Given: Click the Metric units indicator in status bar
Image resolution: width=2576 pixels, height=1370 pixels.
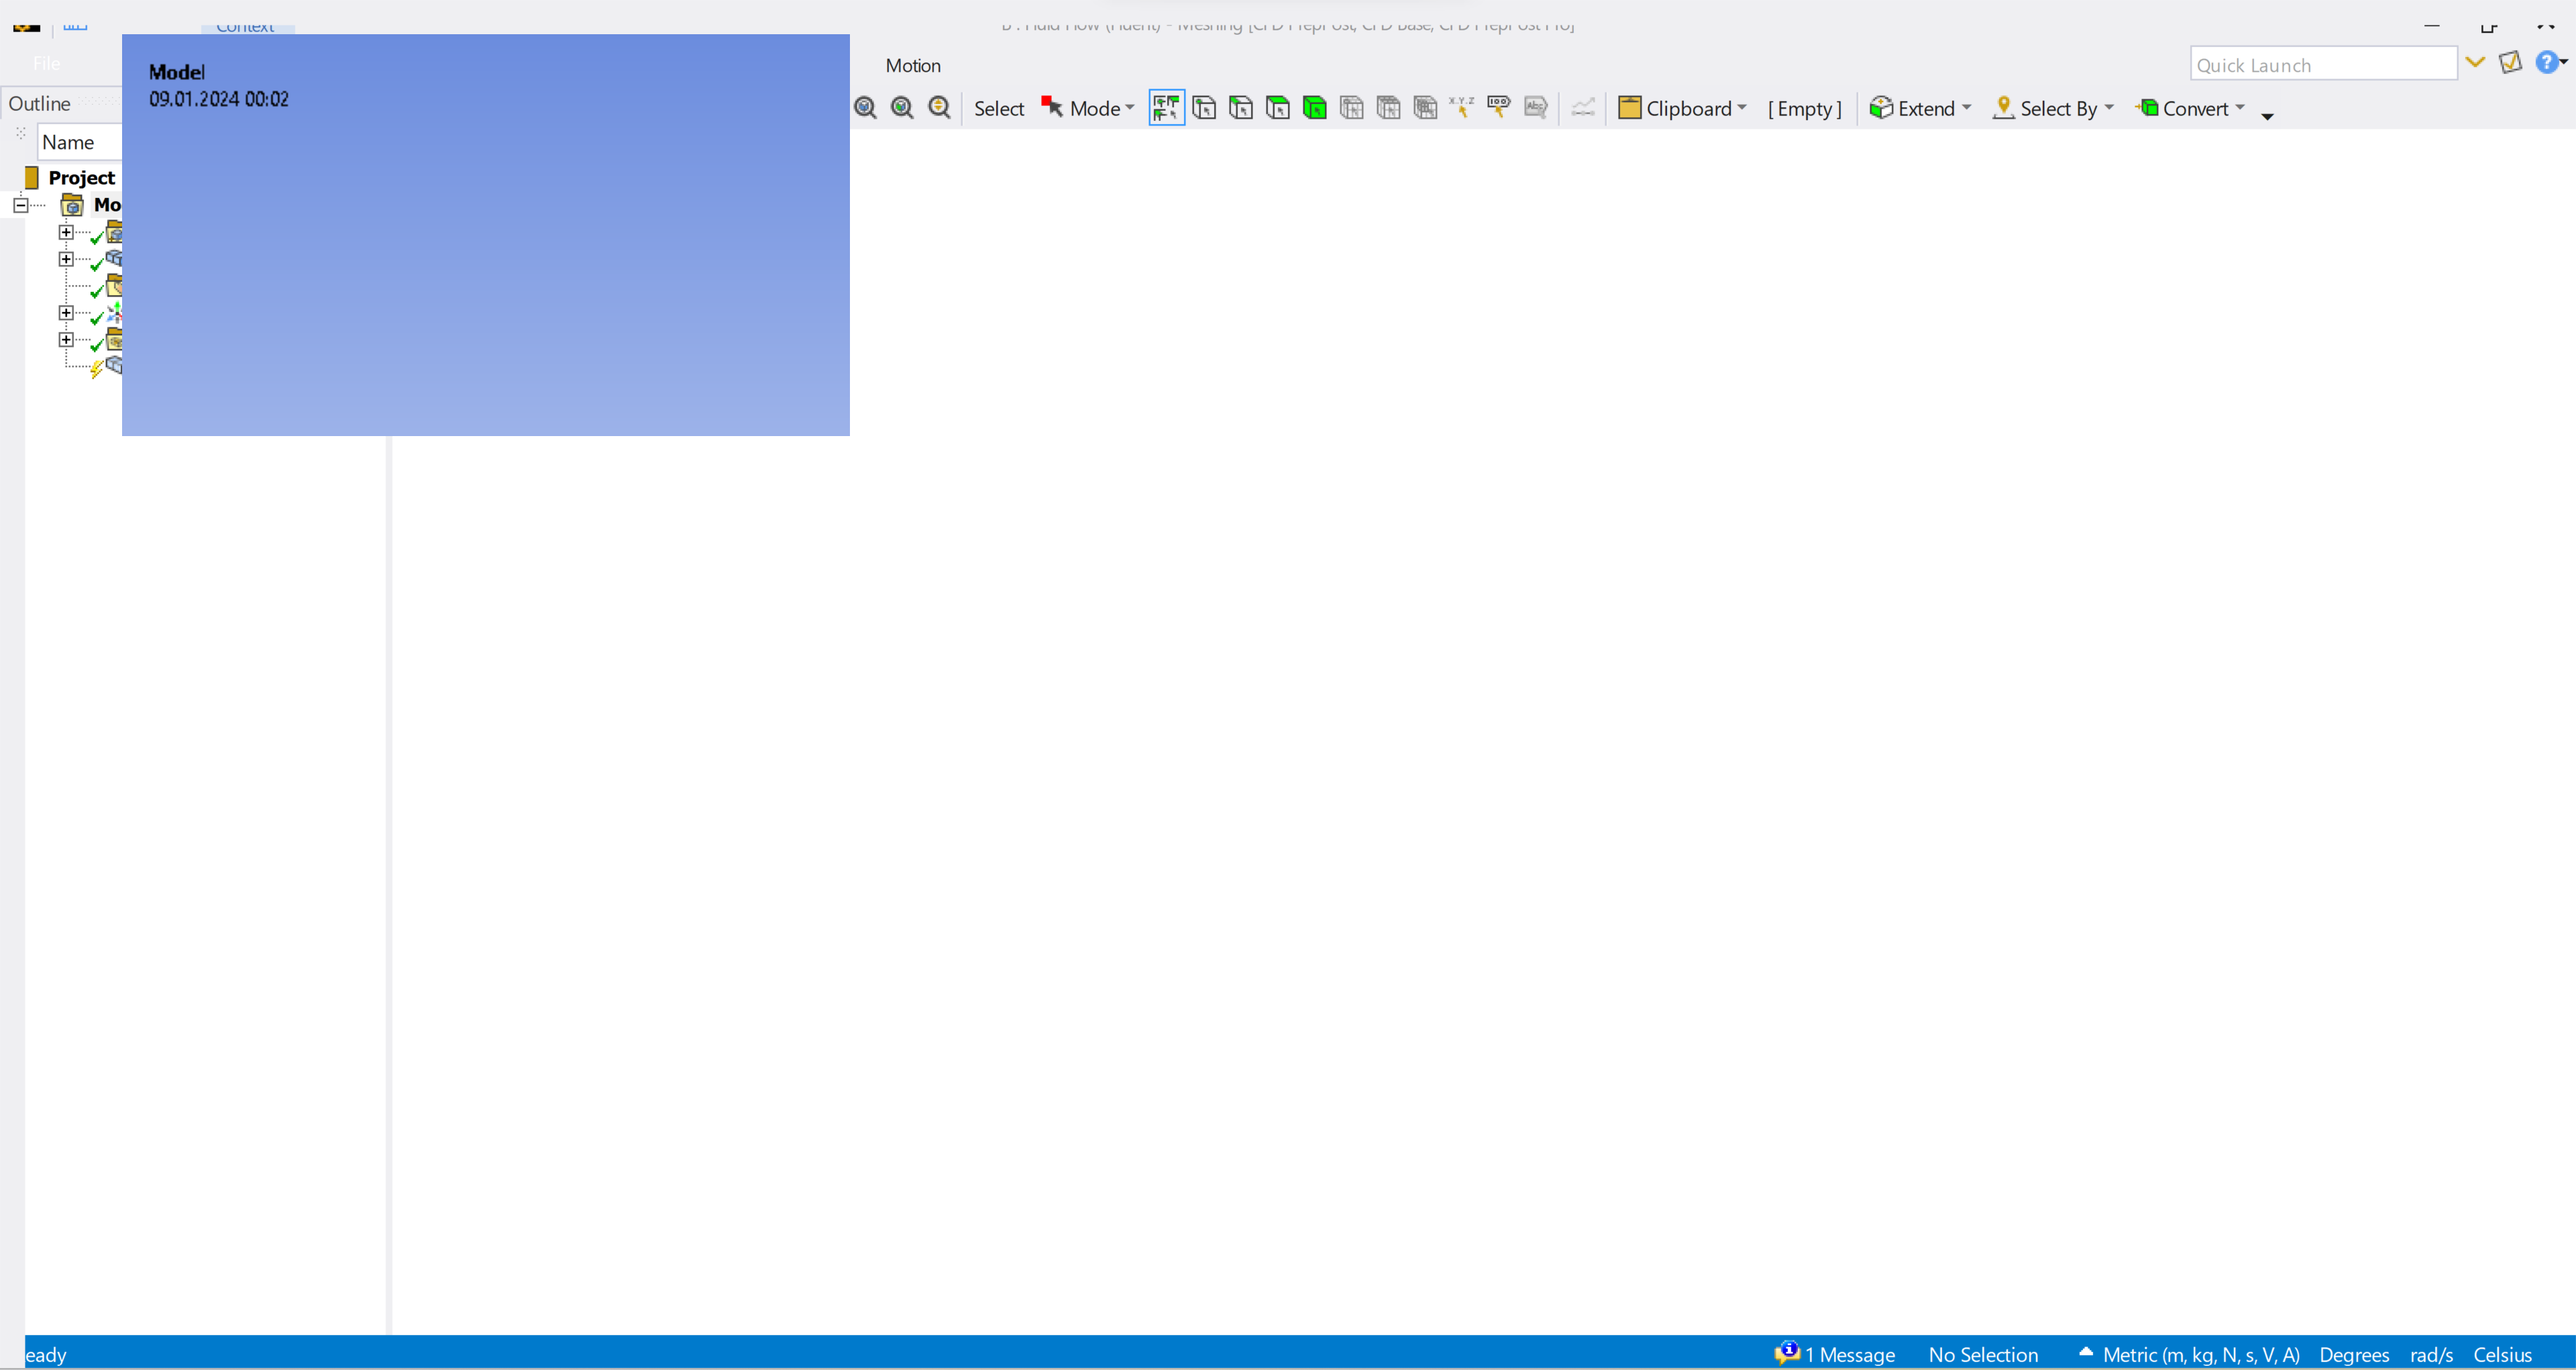Looking at the screenshot, I should point(2199,1354).
